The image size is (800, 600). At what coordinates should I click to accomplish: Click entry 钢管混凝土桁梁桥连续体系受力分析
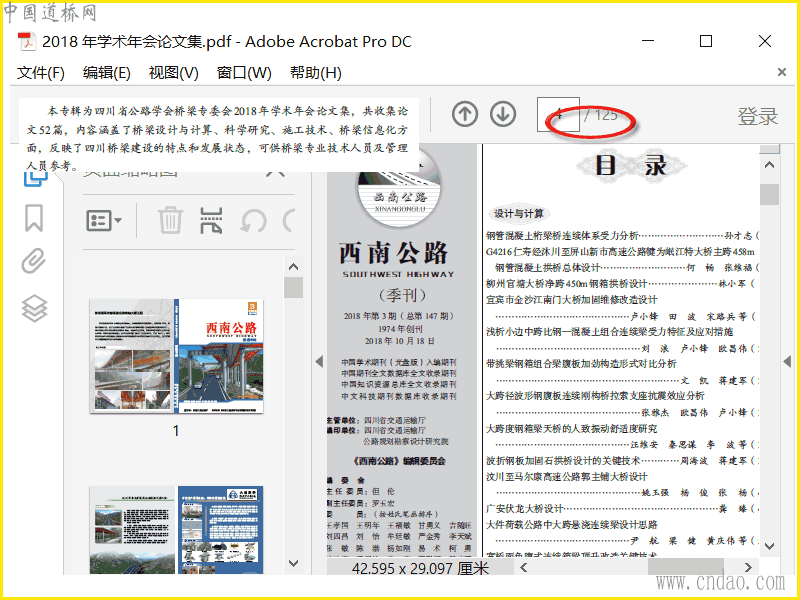coord(562,235)
